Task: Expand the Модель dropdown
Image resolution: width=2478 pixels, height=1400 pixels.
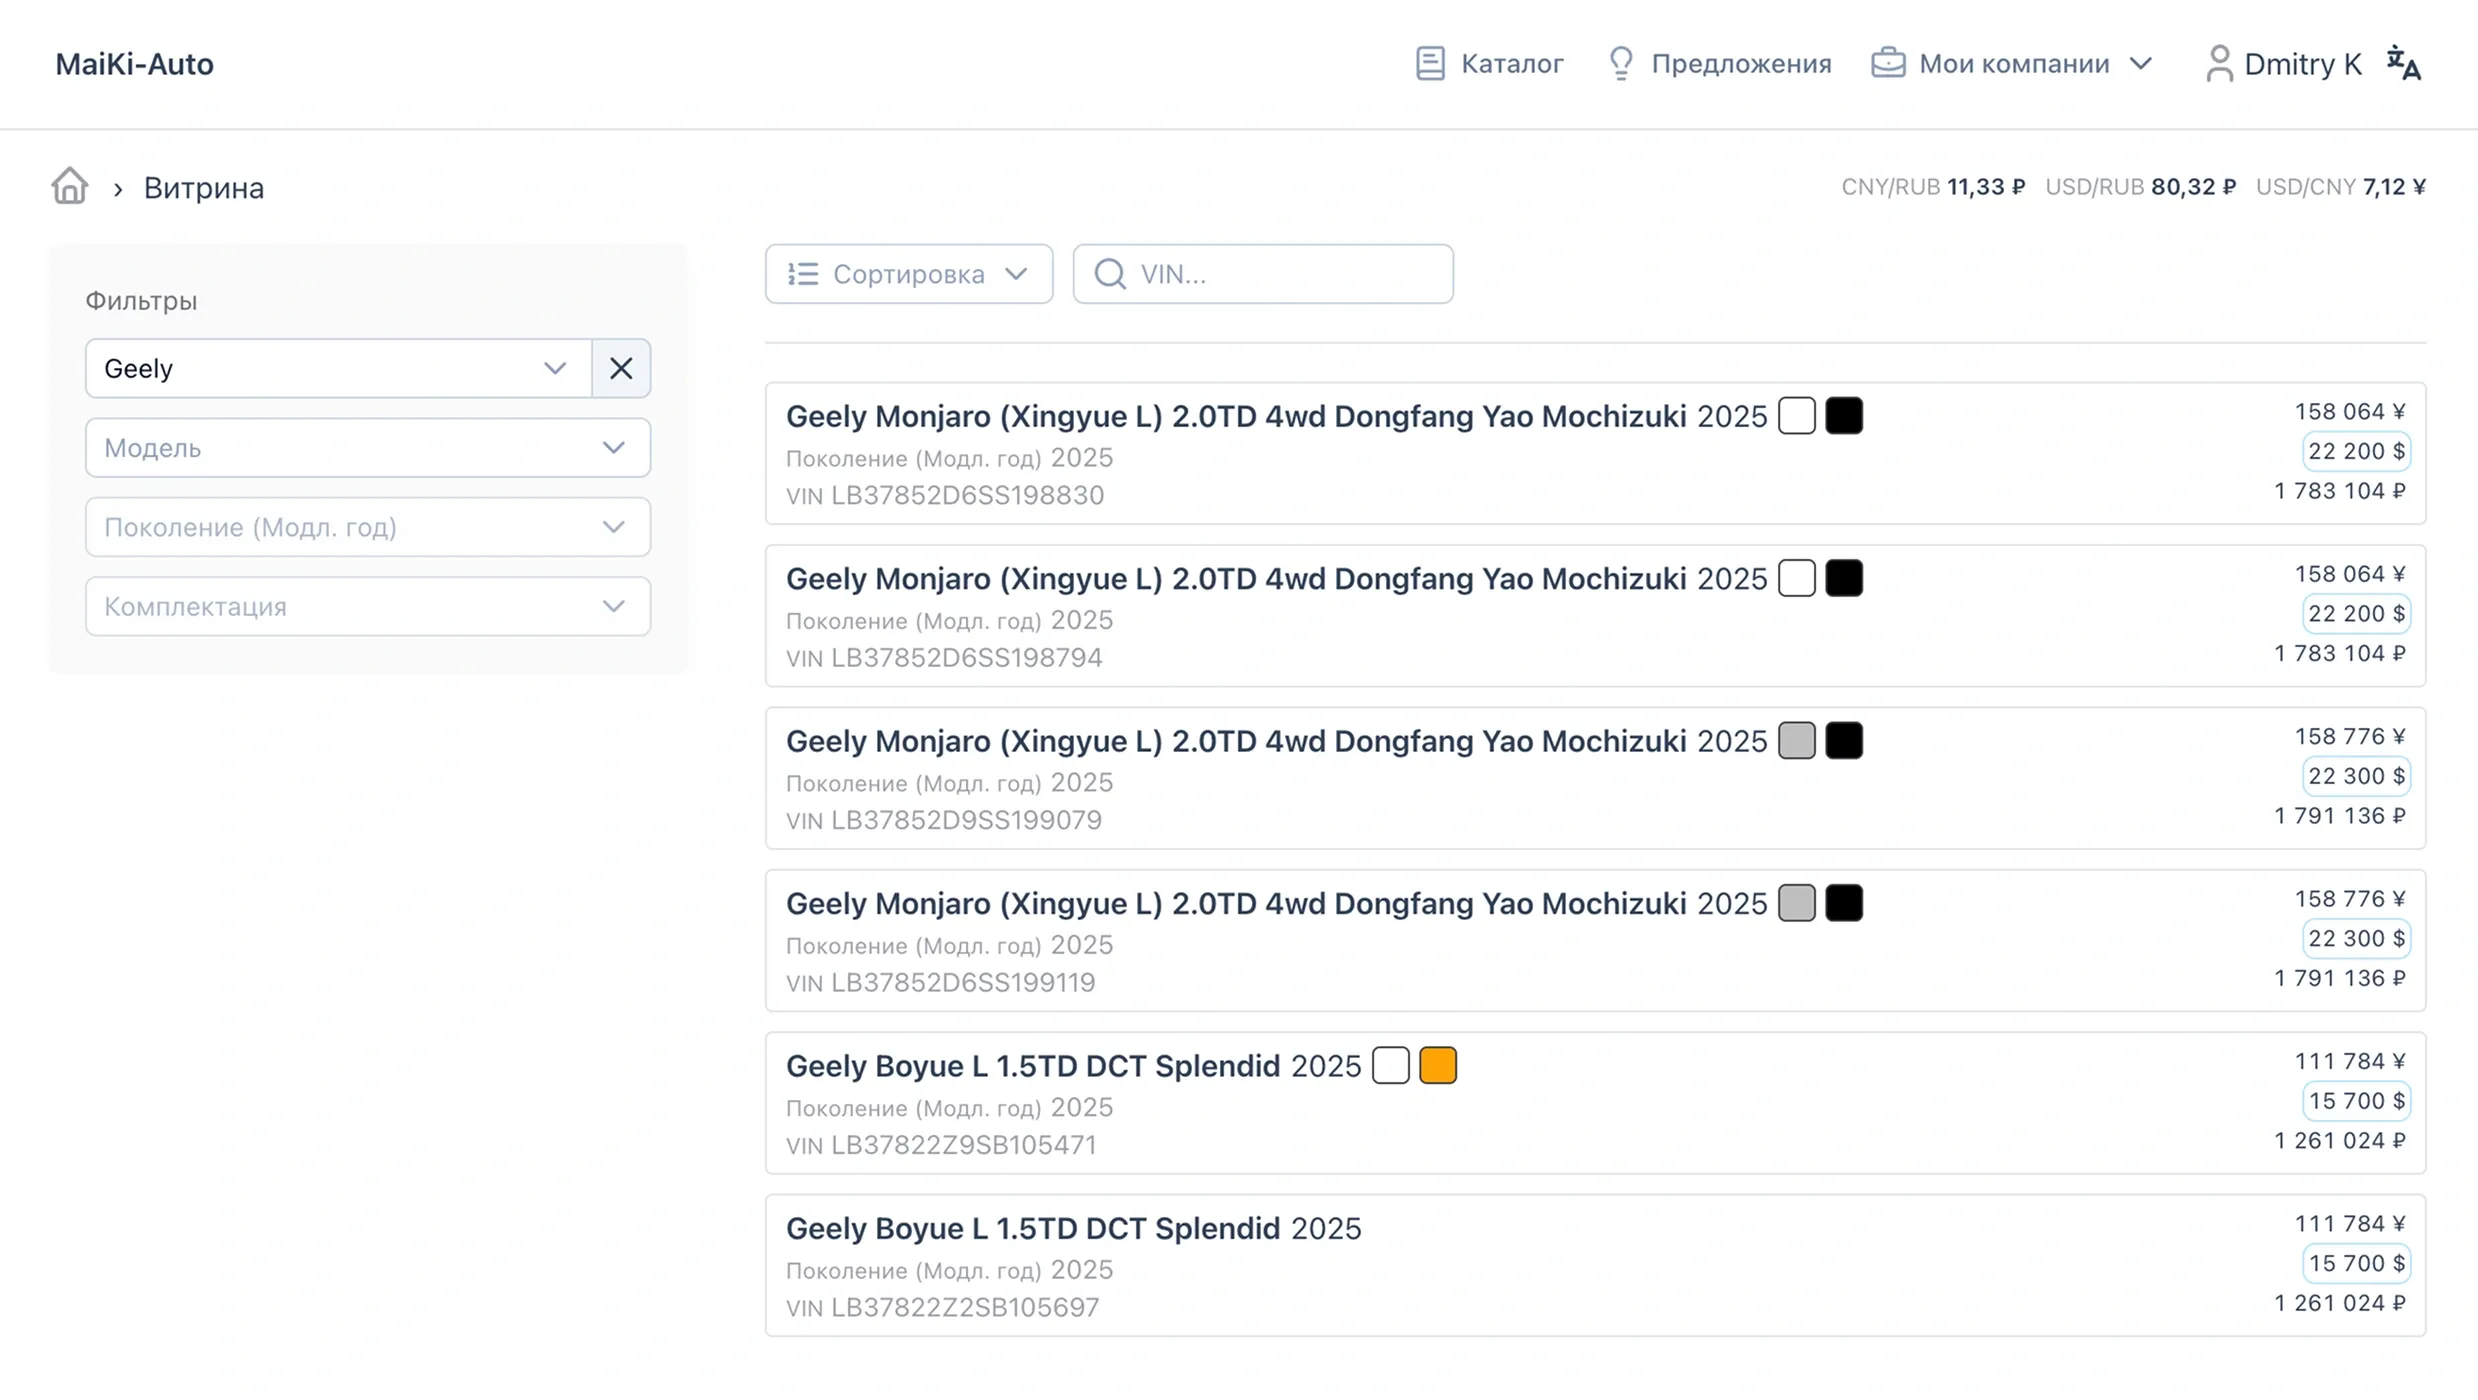Action: tap(367, 447)
